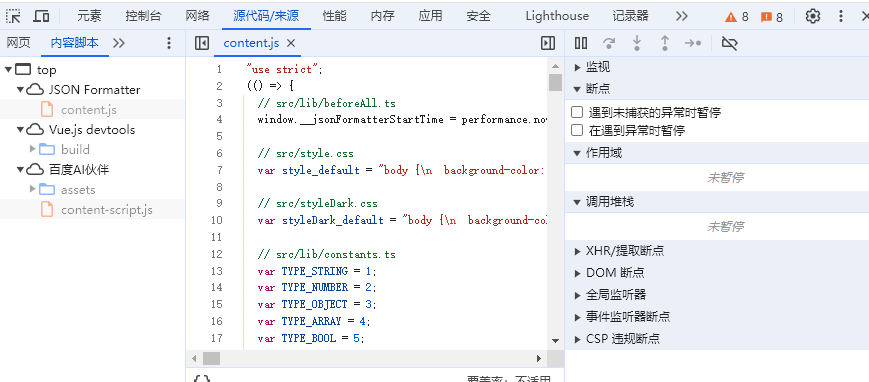
Task: Deactivate all breakpoints icon
Action: (x=729, y=43)
